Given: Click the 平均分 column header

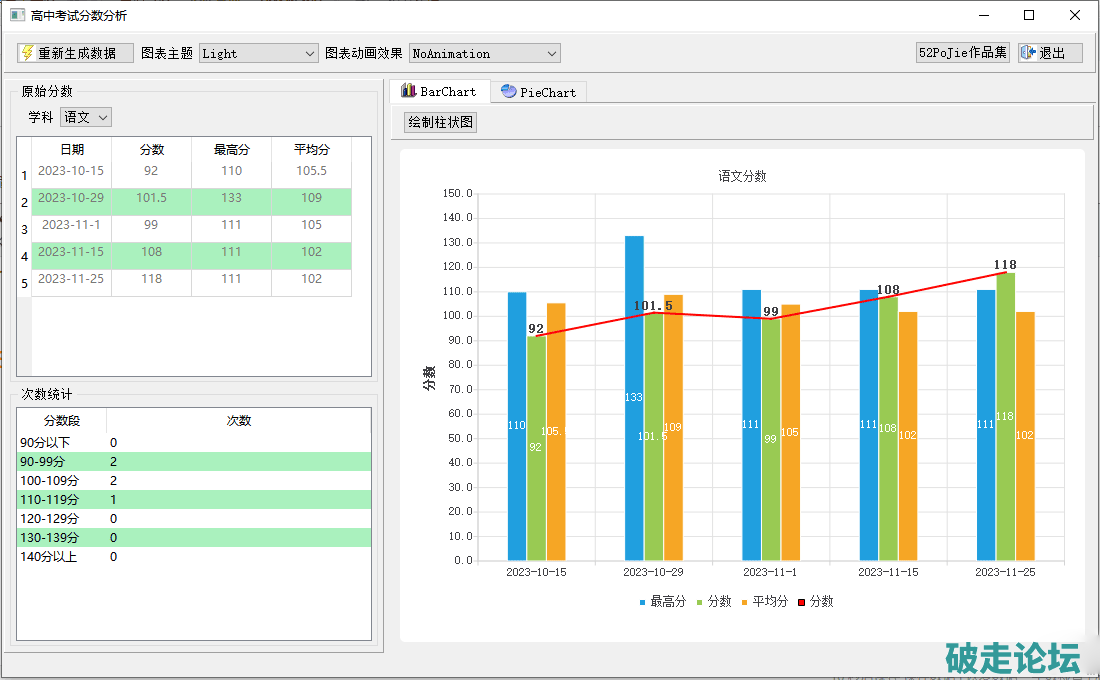Looking at the screenshot, I should pos(311,149).
